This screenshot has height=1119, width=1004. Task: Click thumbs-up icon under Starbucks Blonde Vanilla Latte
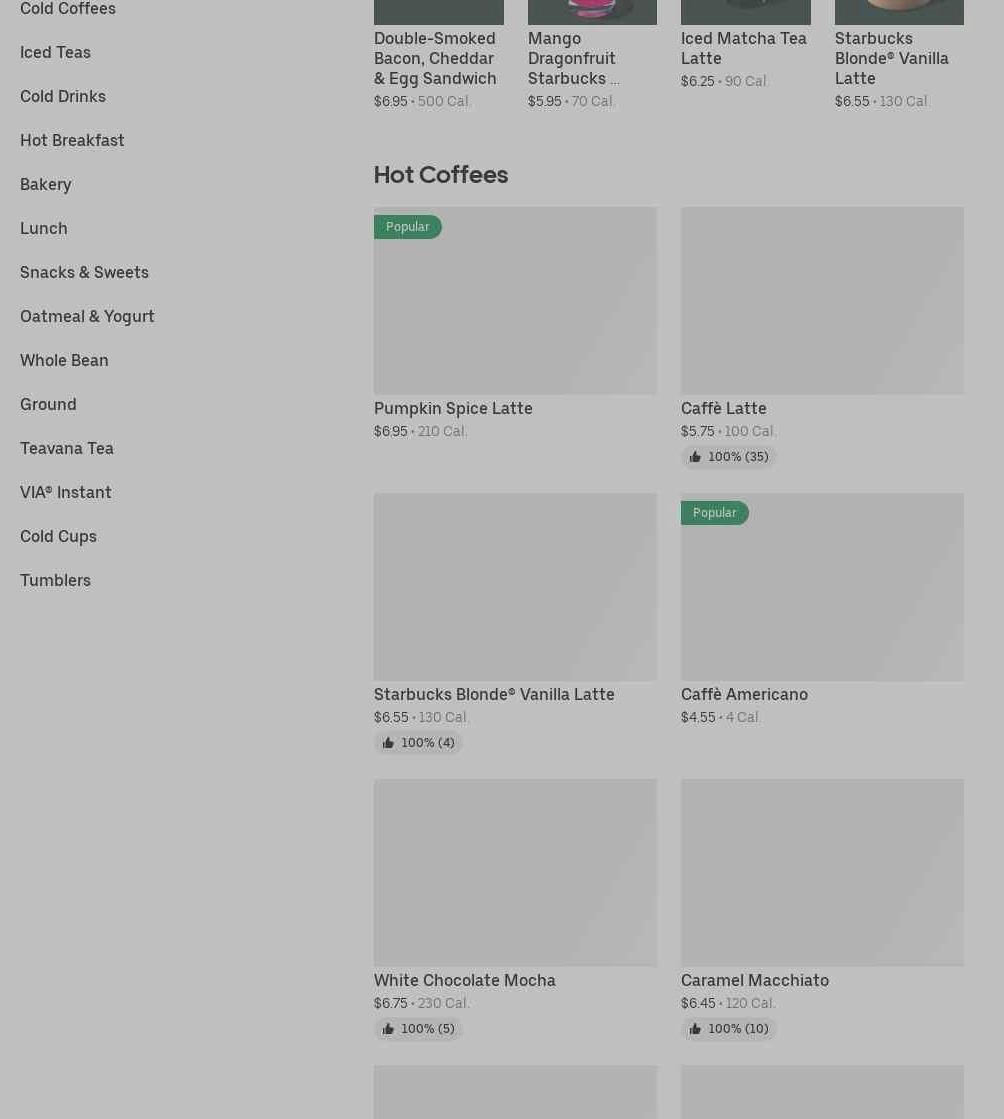(388, 743)
